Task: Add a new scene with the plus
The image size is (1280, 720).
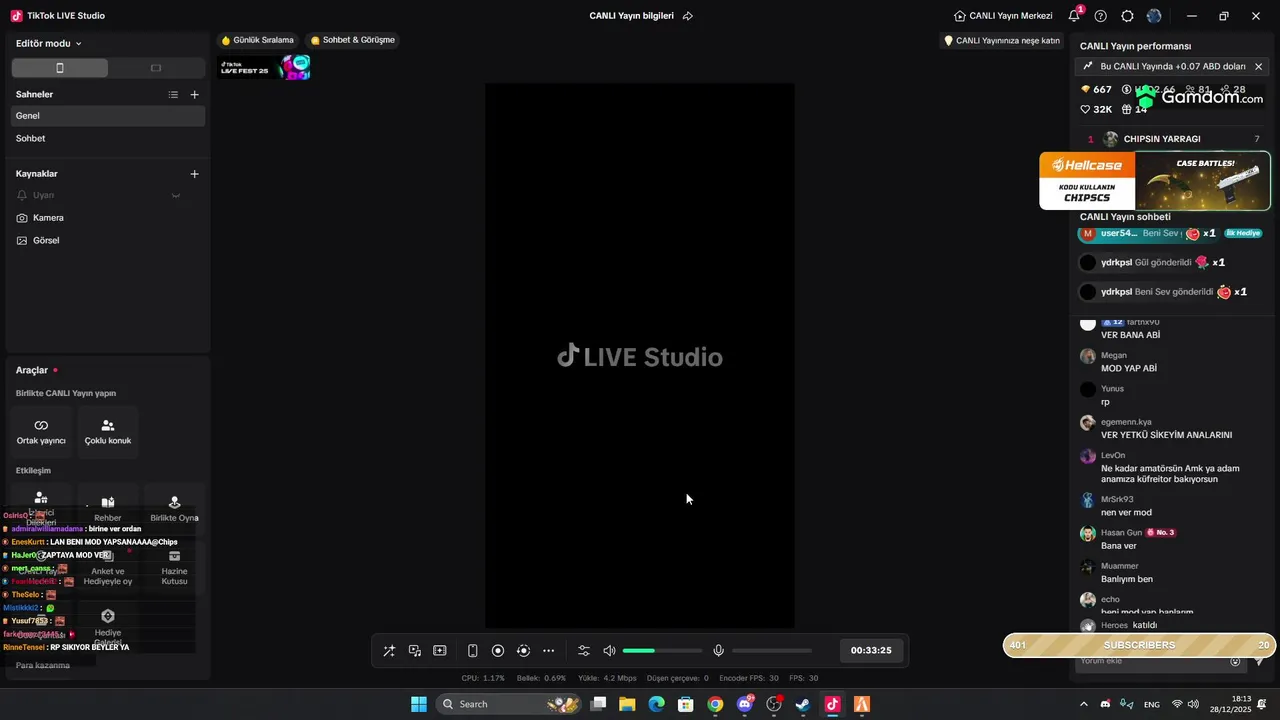Action: (194, 95)
